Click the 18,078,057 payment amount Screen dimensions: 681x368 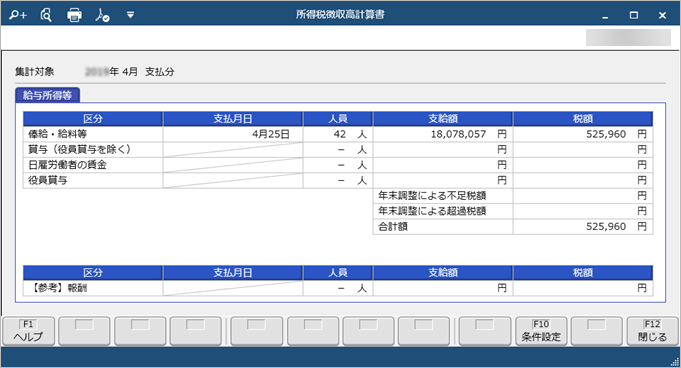[458, 134]
